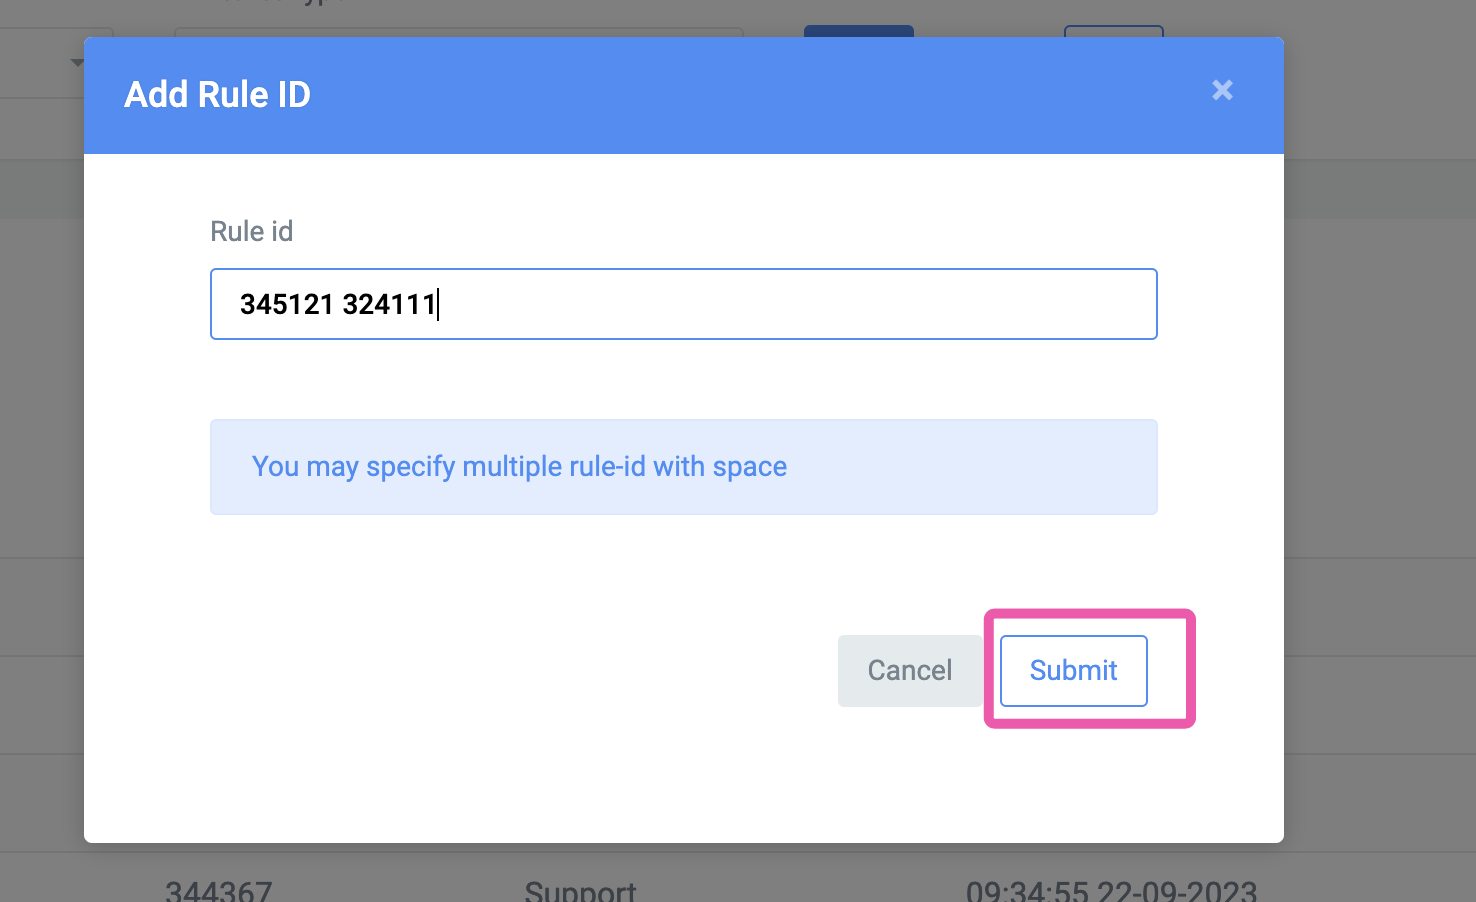Cancel the Add Rule ID dialog

click(x=910, y=670)
